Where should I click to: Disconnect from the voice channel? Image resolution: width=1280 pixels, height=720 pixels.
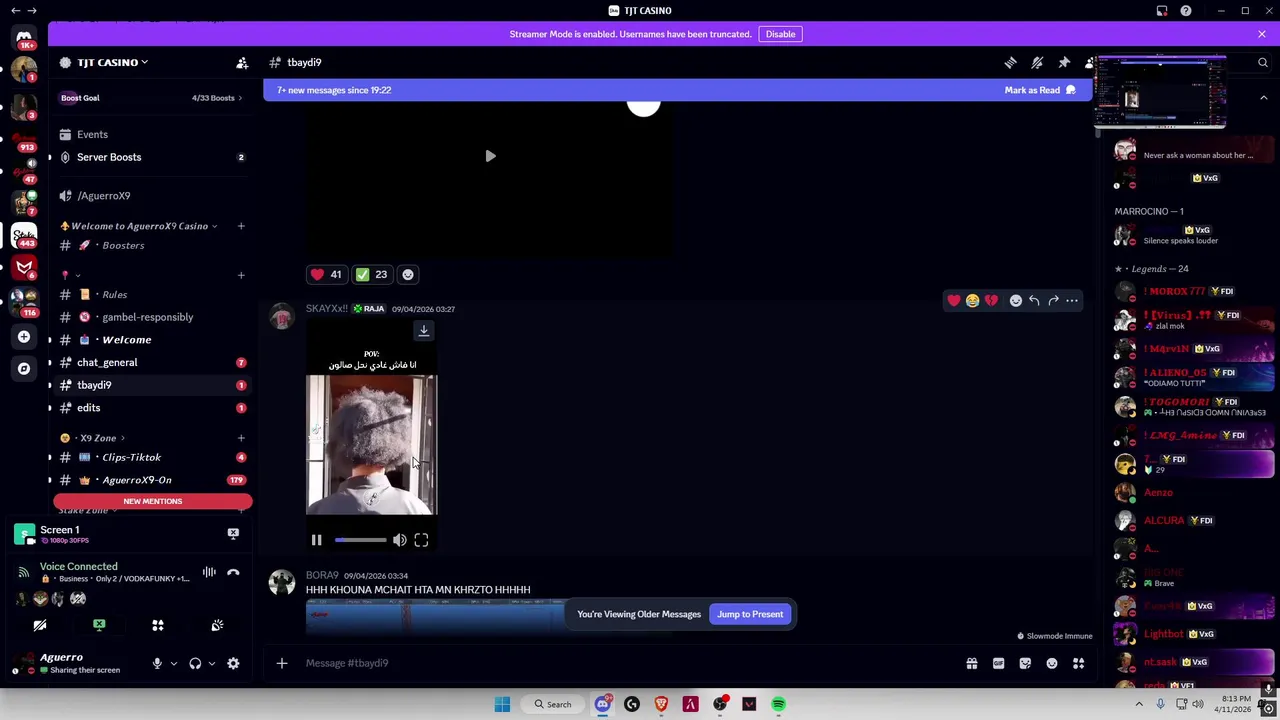point(233,572)
